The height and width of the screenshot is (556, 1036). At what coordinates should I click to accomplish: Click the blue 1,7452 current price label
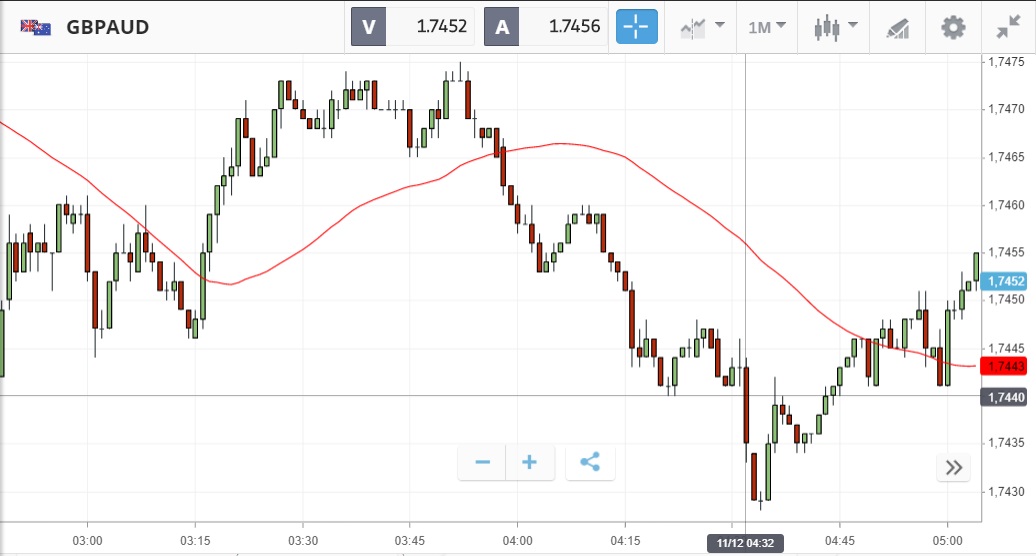pyautogui.click(x=1005, y=281)
